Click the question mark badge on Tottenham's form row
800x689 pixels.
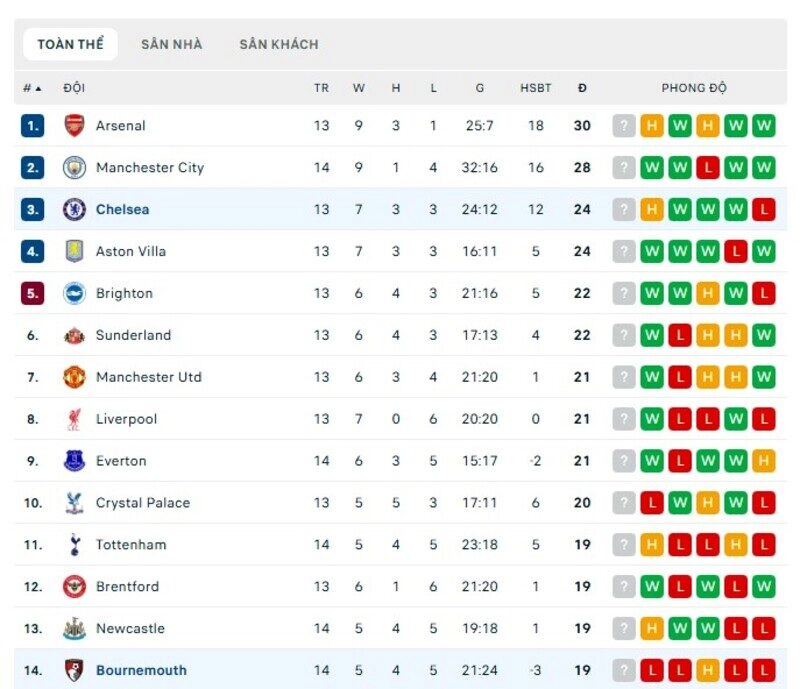point(624,545)
